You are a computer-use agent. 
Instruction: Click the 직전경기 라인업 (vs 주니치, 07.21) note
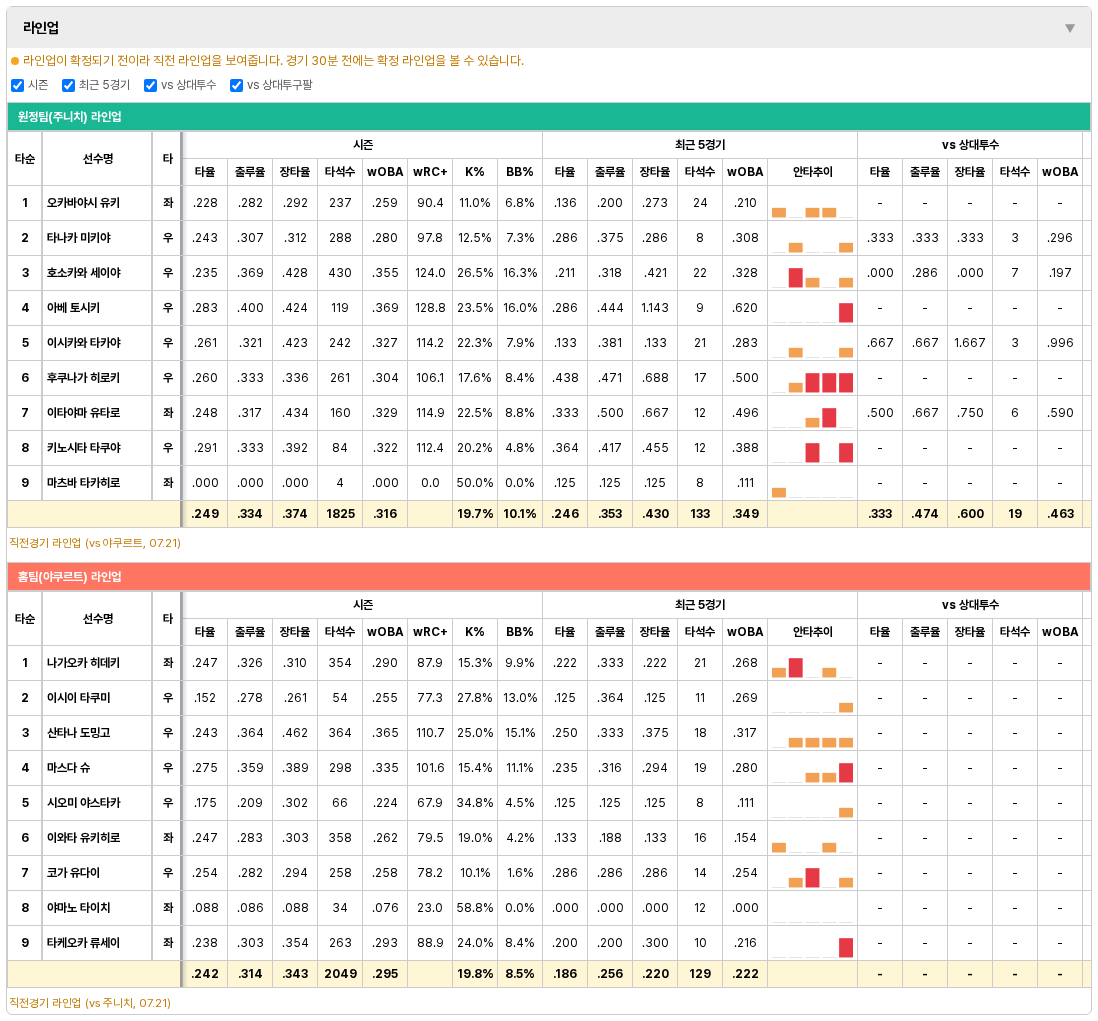point(91,1003)
